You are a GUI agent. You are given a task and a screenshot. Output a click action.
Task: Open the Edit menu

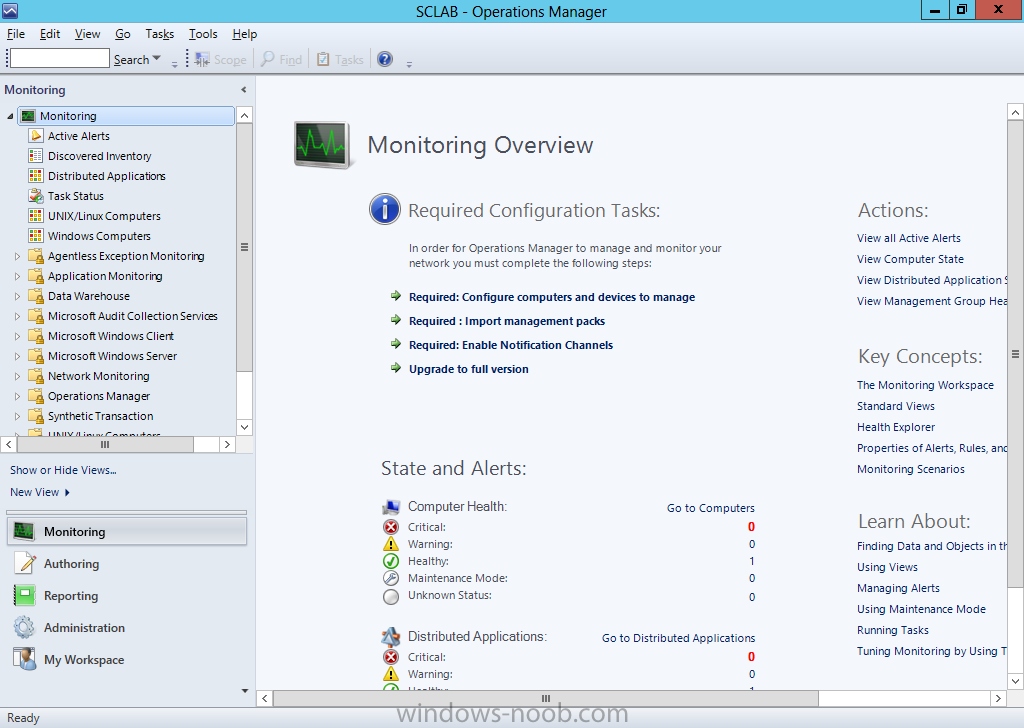(x=50, y=34)
